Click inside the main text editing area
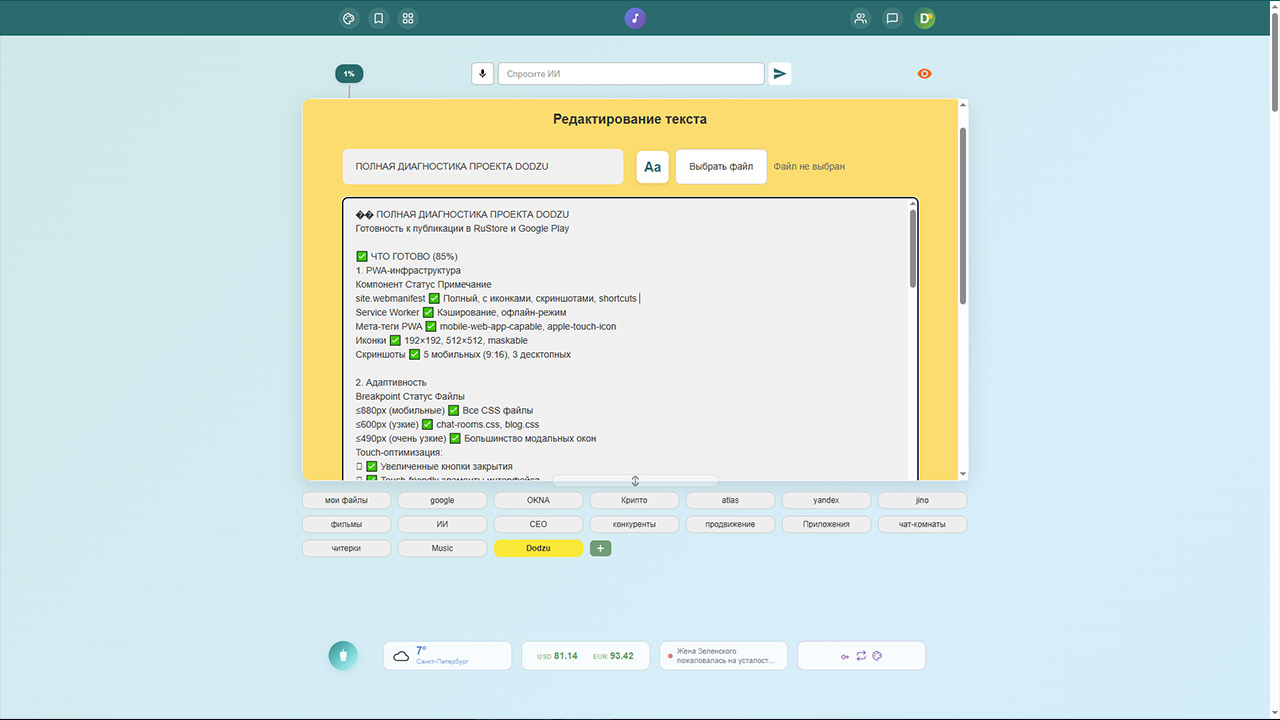The width and height of the screenshot is (1280, 720). coord(630,339)
